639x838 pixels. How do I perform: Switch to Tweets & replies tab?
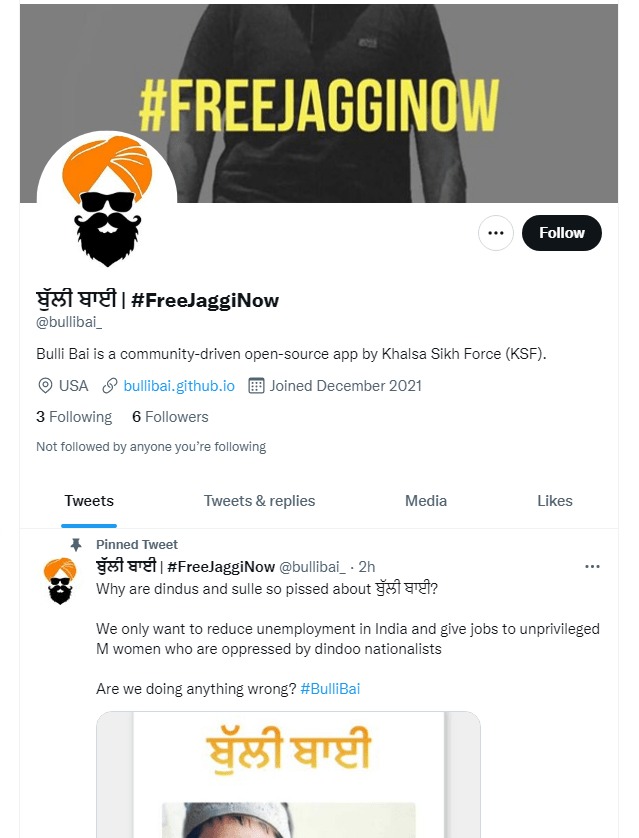260,501
